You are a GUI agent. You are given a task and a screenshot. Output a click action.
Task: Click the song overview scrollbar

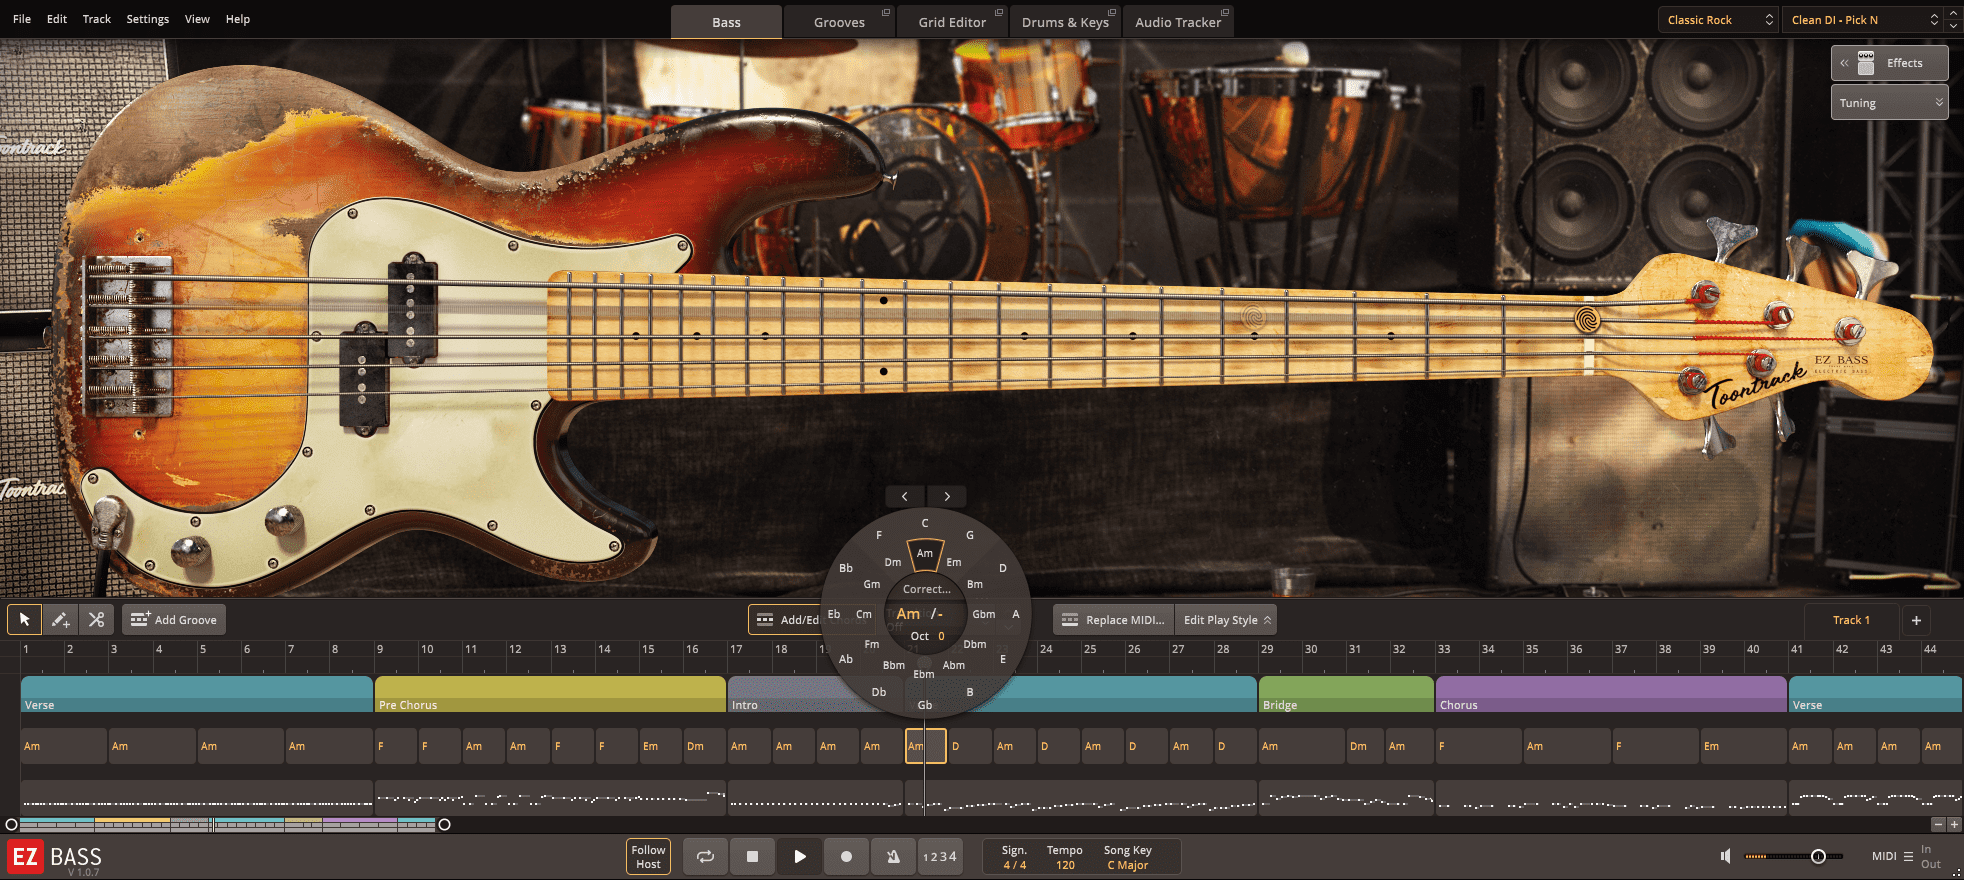tap(228, 824)
